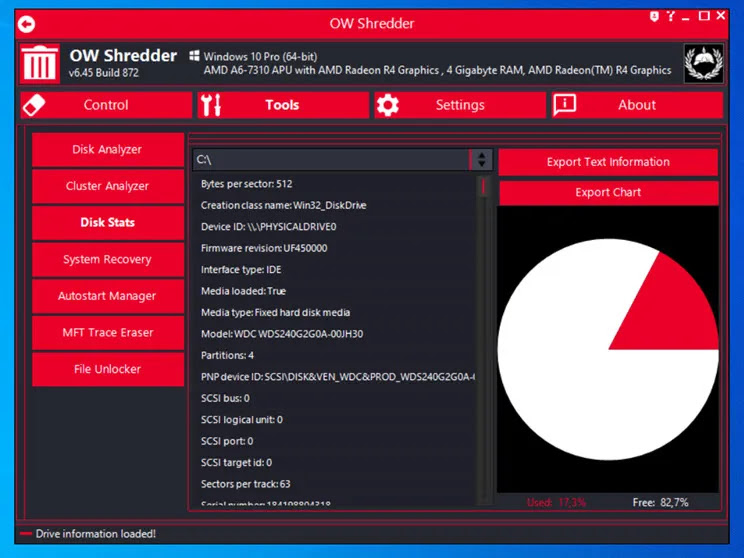This screenshot has width=744, height=558.
Task: Select the 'SCSI logical unit: 0' row
Action: pyautogui.click(x=335, y=420)
